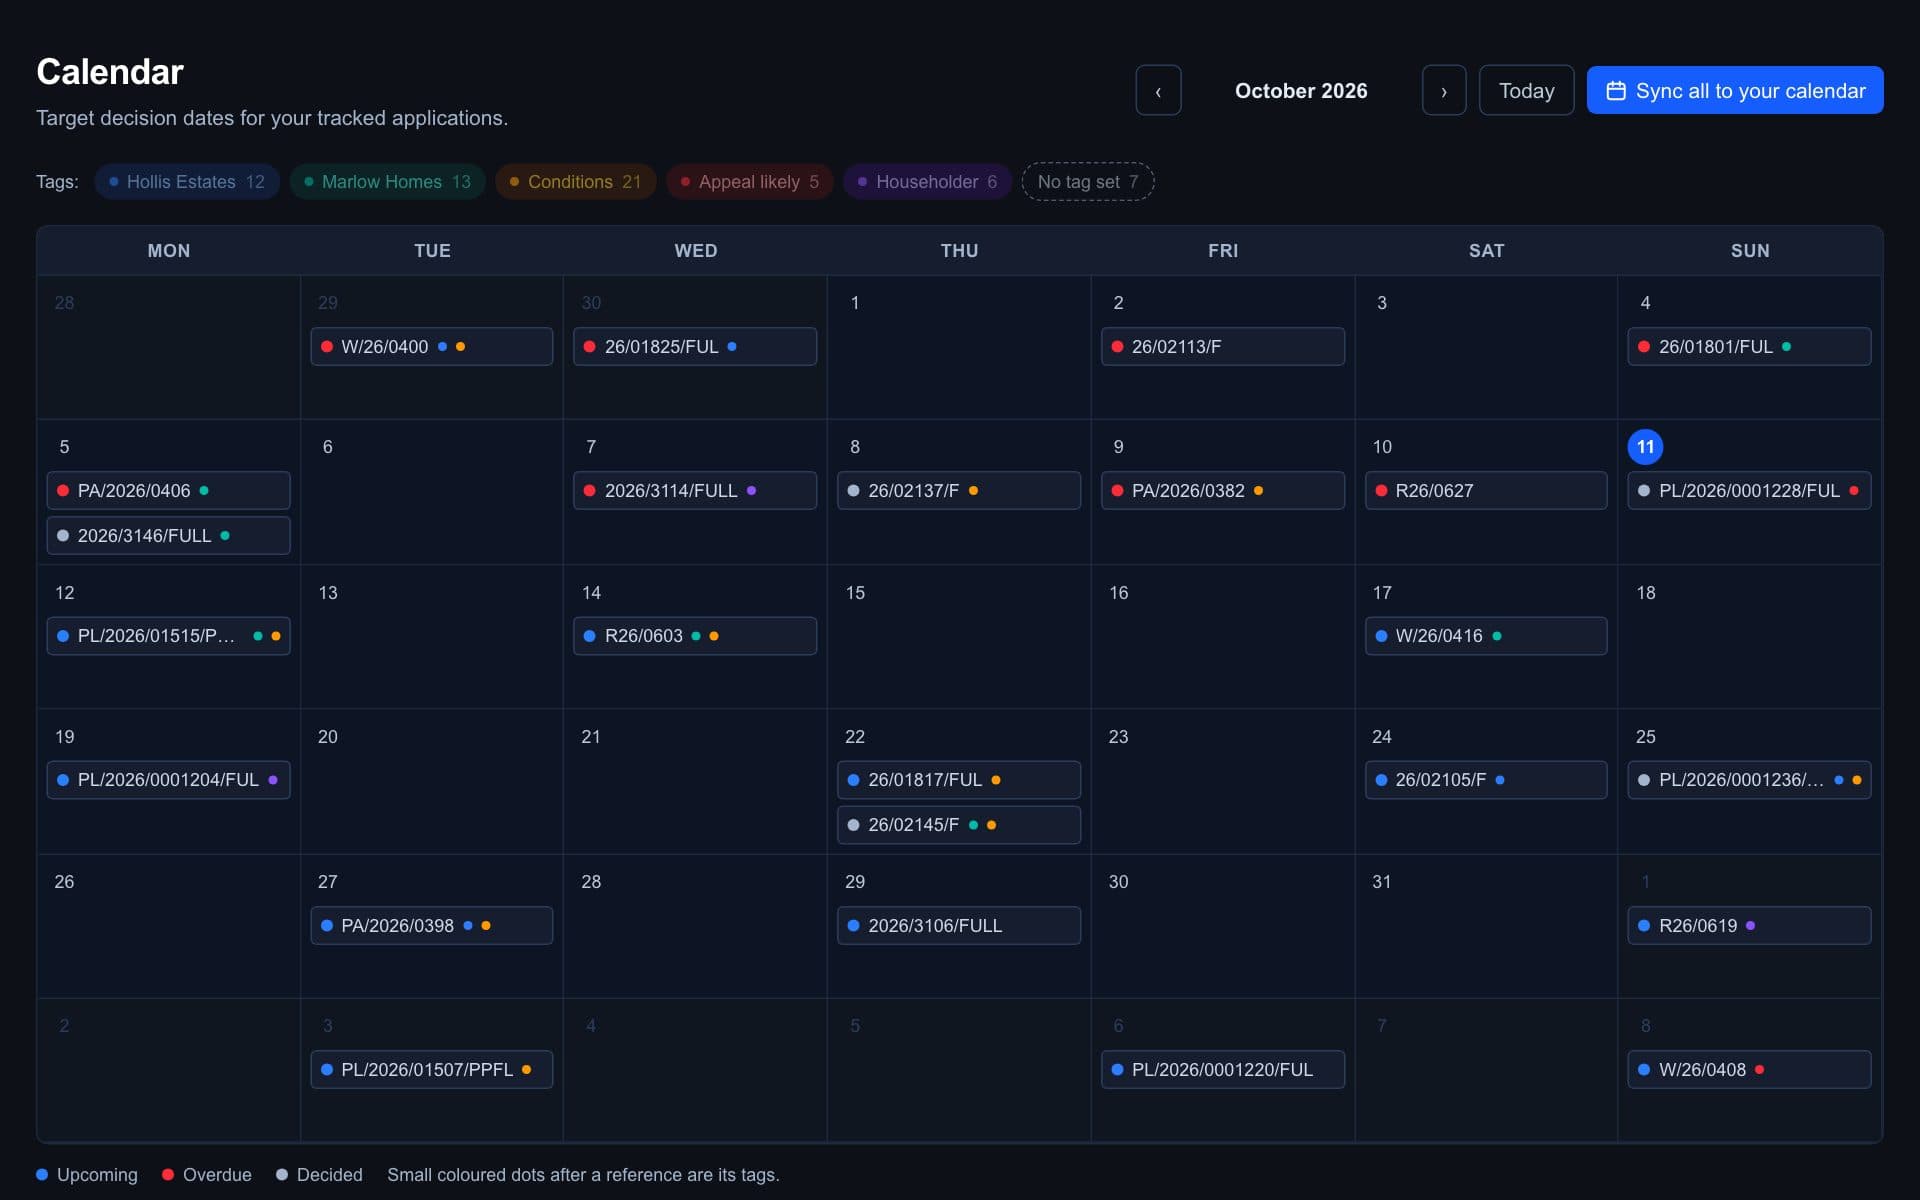Click the Overdue legend entry
This screenshot has width=1920, height=1200.
(207, 1175)
